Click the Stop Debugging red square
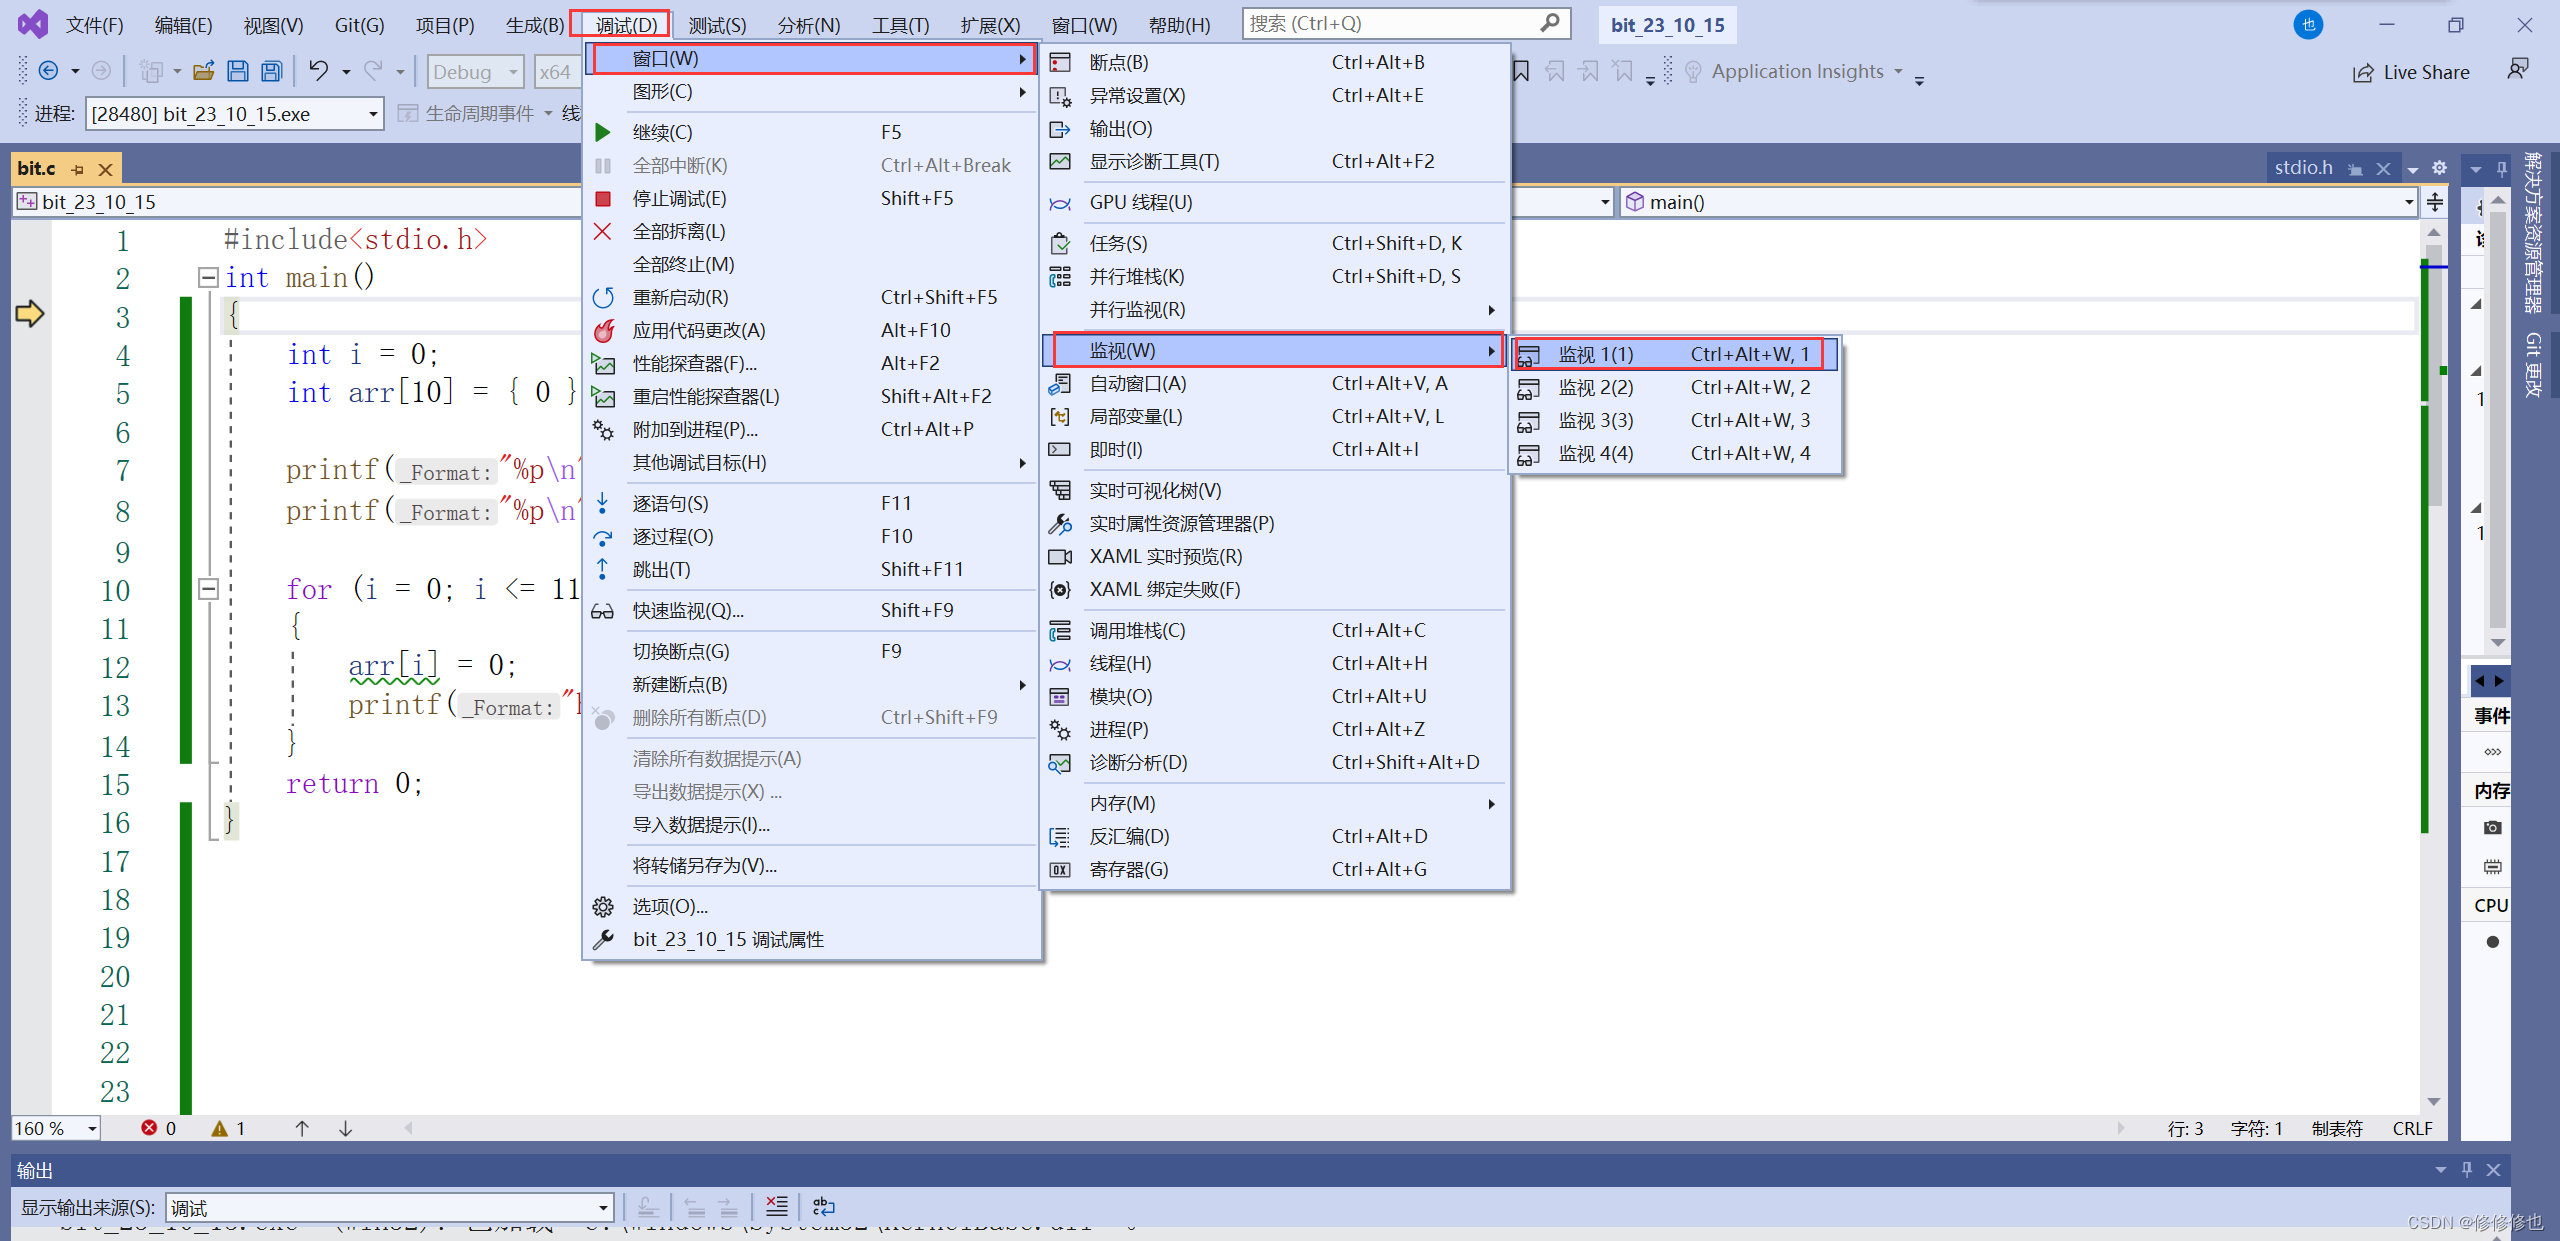This screenshot has width=2560, height=1241. click(603, 199)
